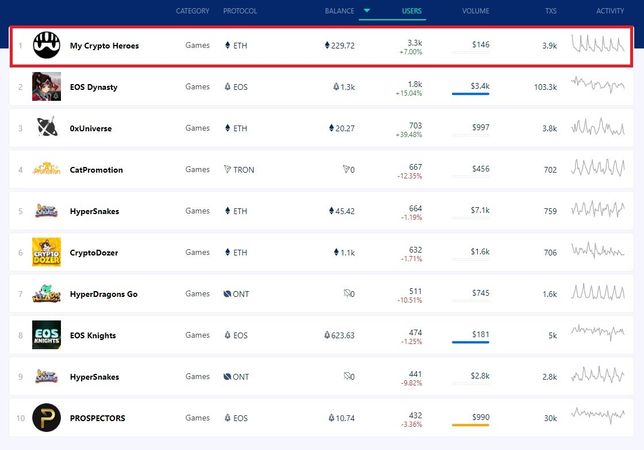
Task: Click the CATEGORY column header
Action: pyautogui.click(x=192, y=11)
